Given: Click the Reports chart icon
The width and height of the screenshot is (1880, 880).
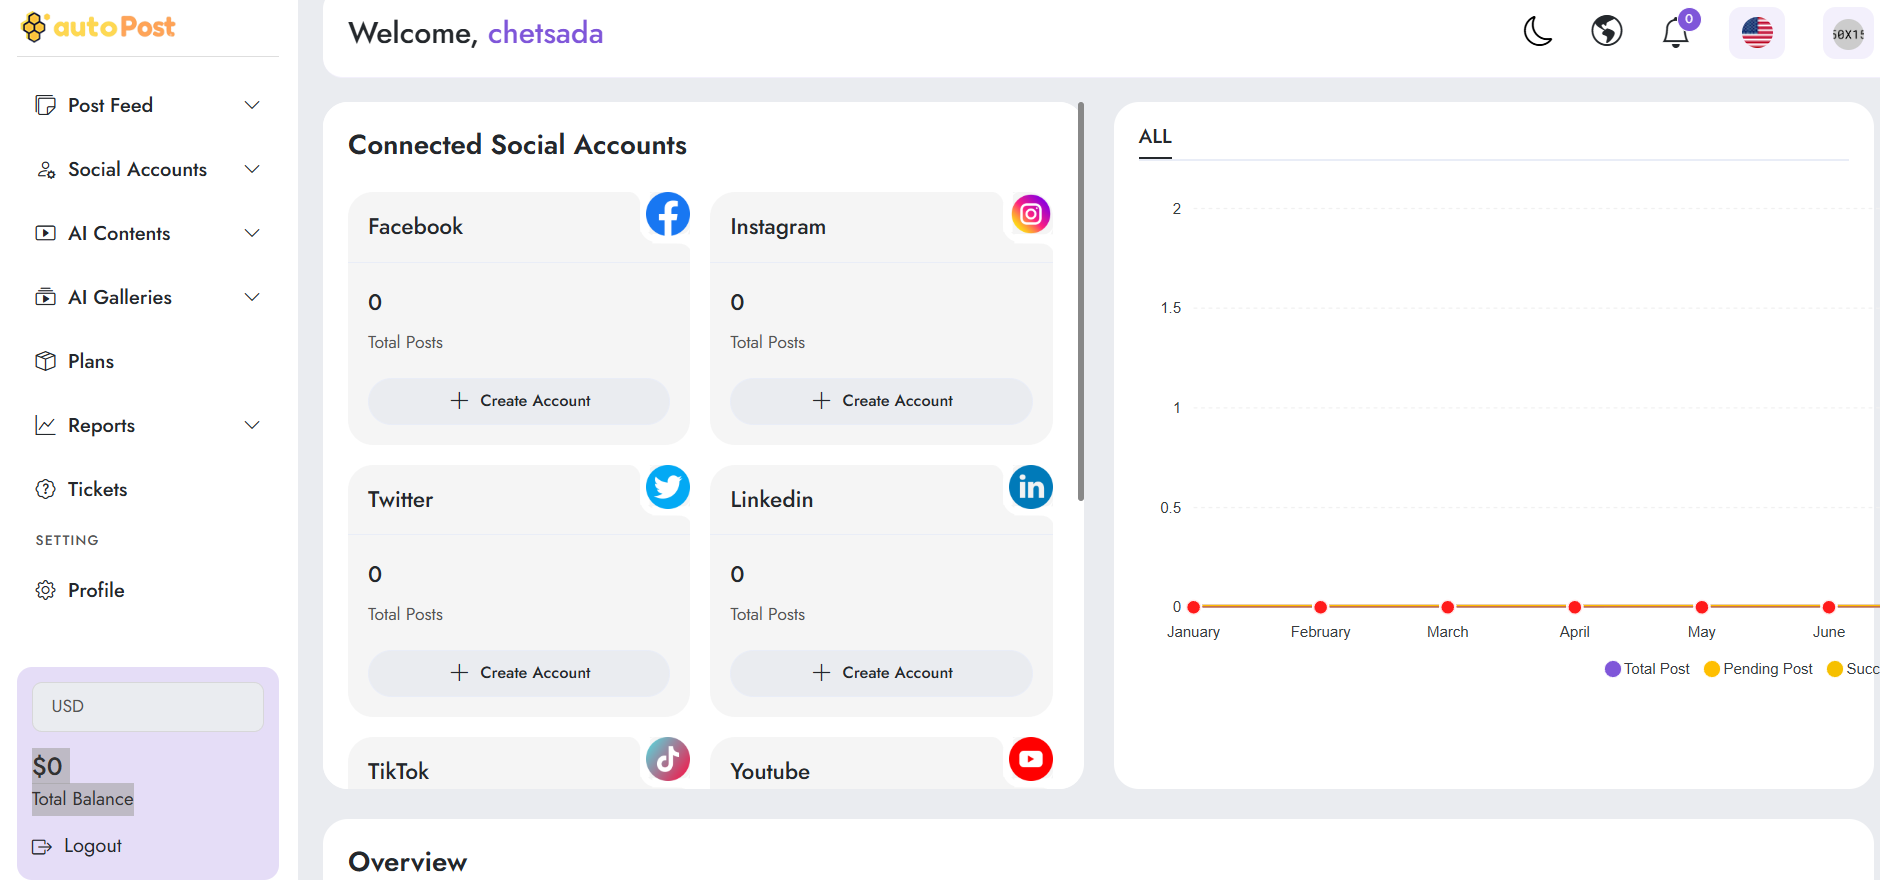Looking at the screenshot, I should [45, 425].
